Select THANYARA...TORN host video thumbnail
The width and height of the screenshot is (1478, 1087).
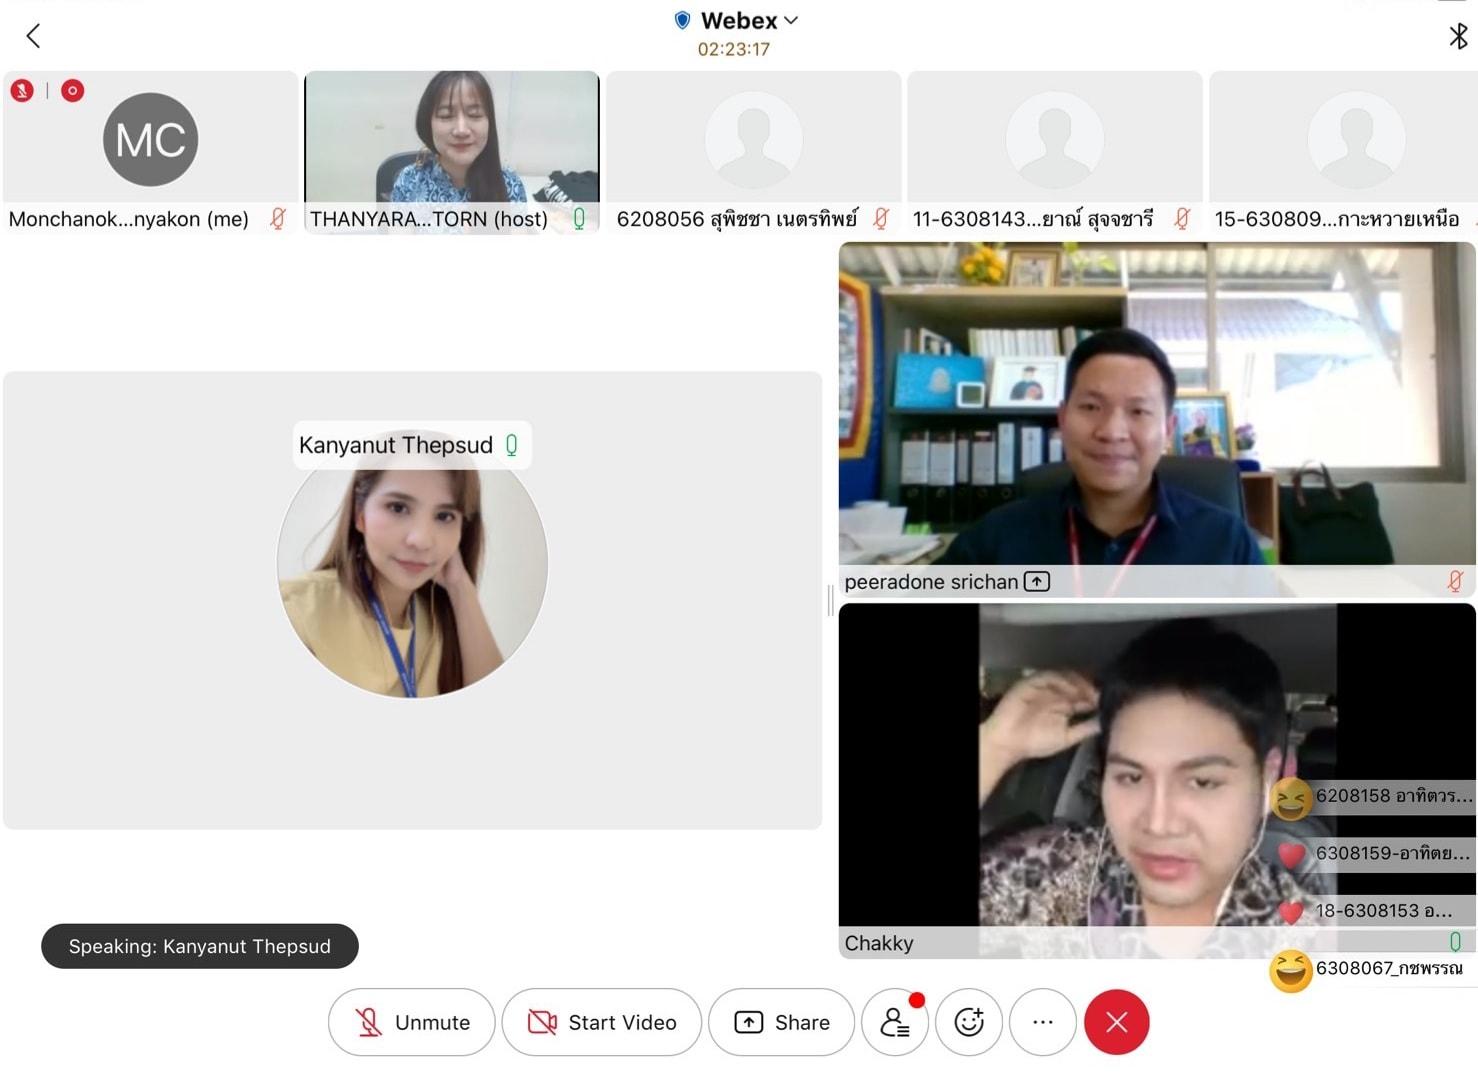coord(452,152)
